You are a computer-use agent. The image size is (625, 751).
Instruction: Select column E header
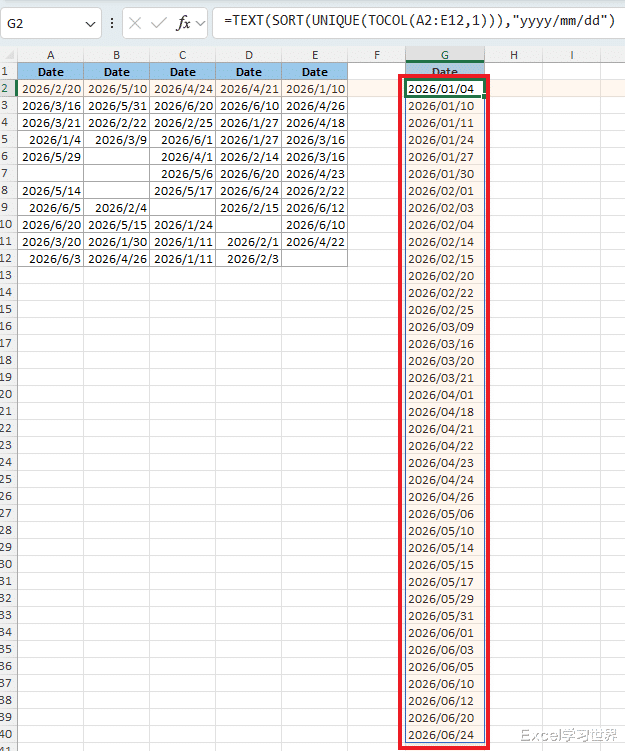[315, 55]
